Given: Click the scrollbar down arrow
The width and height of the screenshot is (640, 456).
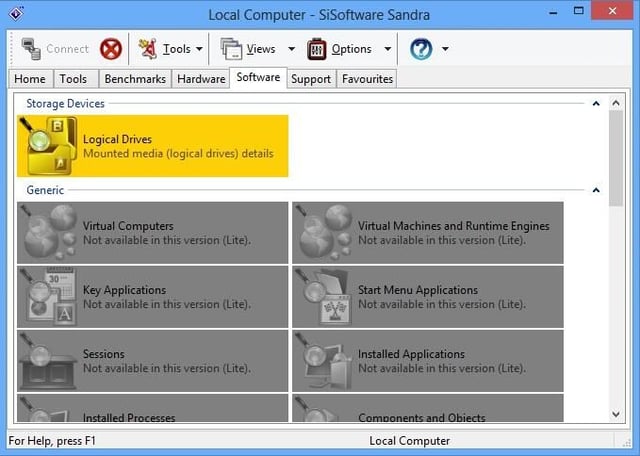Looking at the screenshot, I should tap(616, 414).
